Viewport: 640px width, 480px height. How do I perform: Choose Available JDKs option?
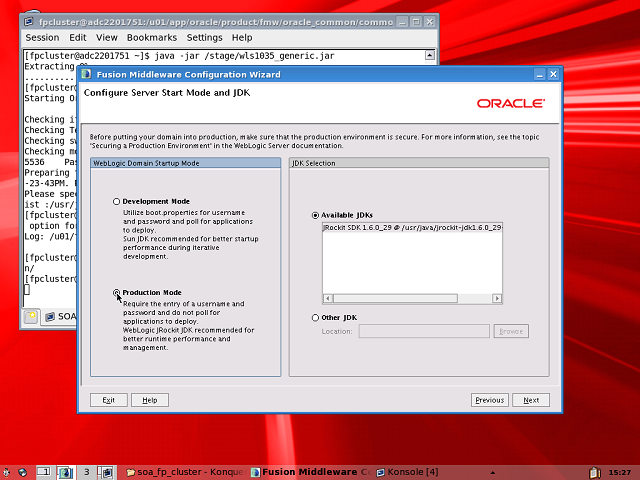[315, 215]
